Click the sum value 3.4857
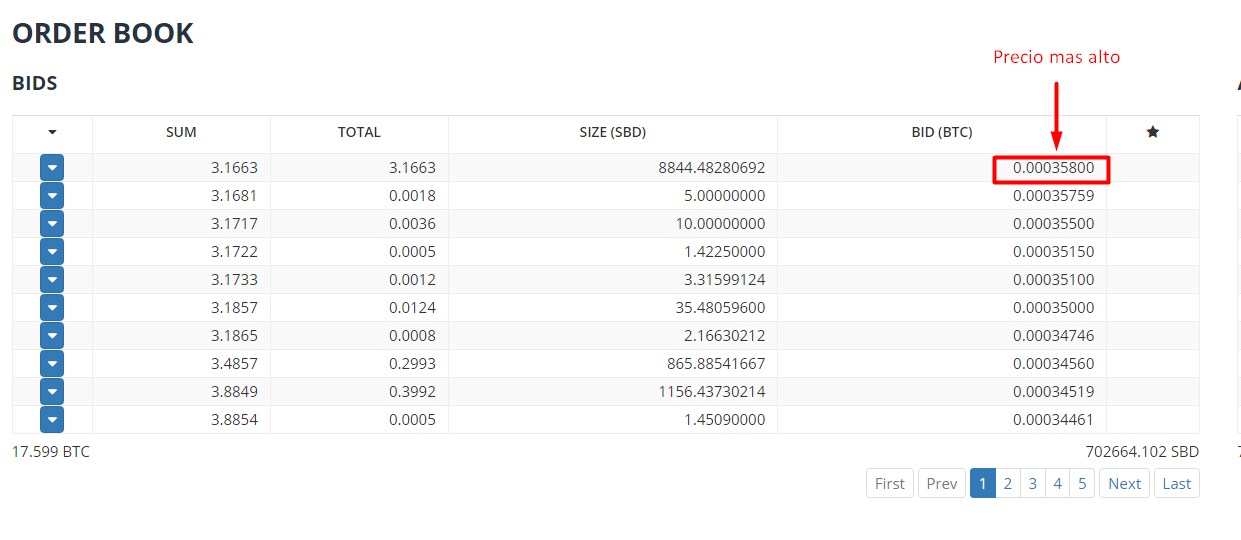Image resolution: width=1241 pixels, height=540 pixels. click(234, 364)
